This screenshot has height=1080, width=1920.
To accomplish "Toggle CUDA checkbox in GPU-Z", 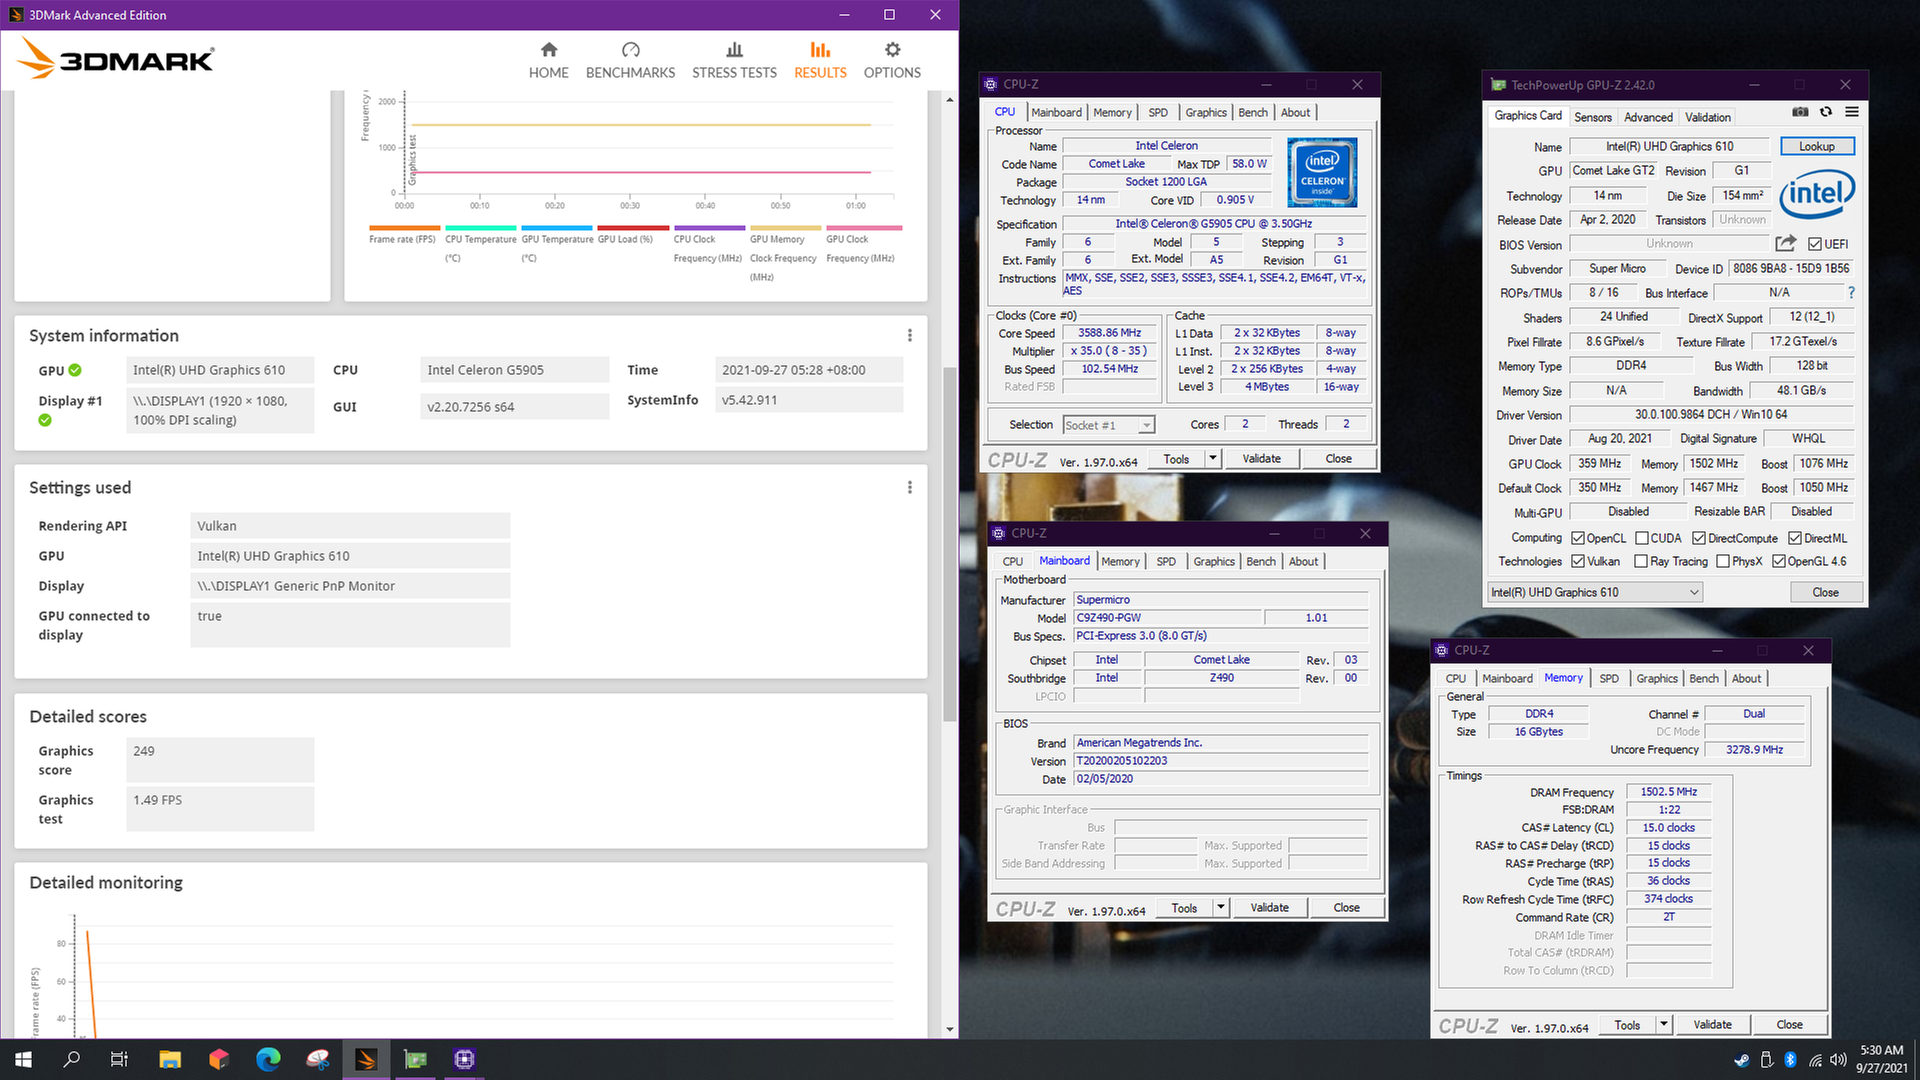I will click(1641, 538).
